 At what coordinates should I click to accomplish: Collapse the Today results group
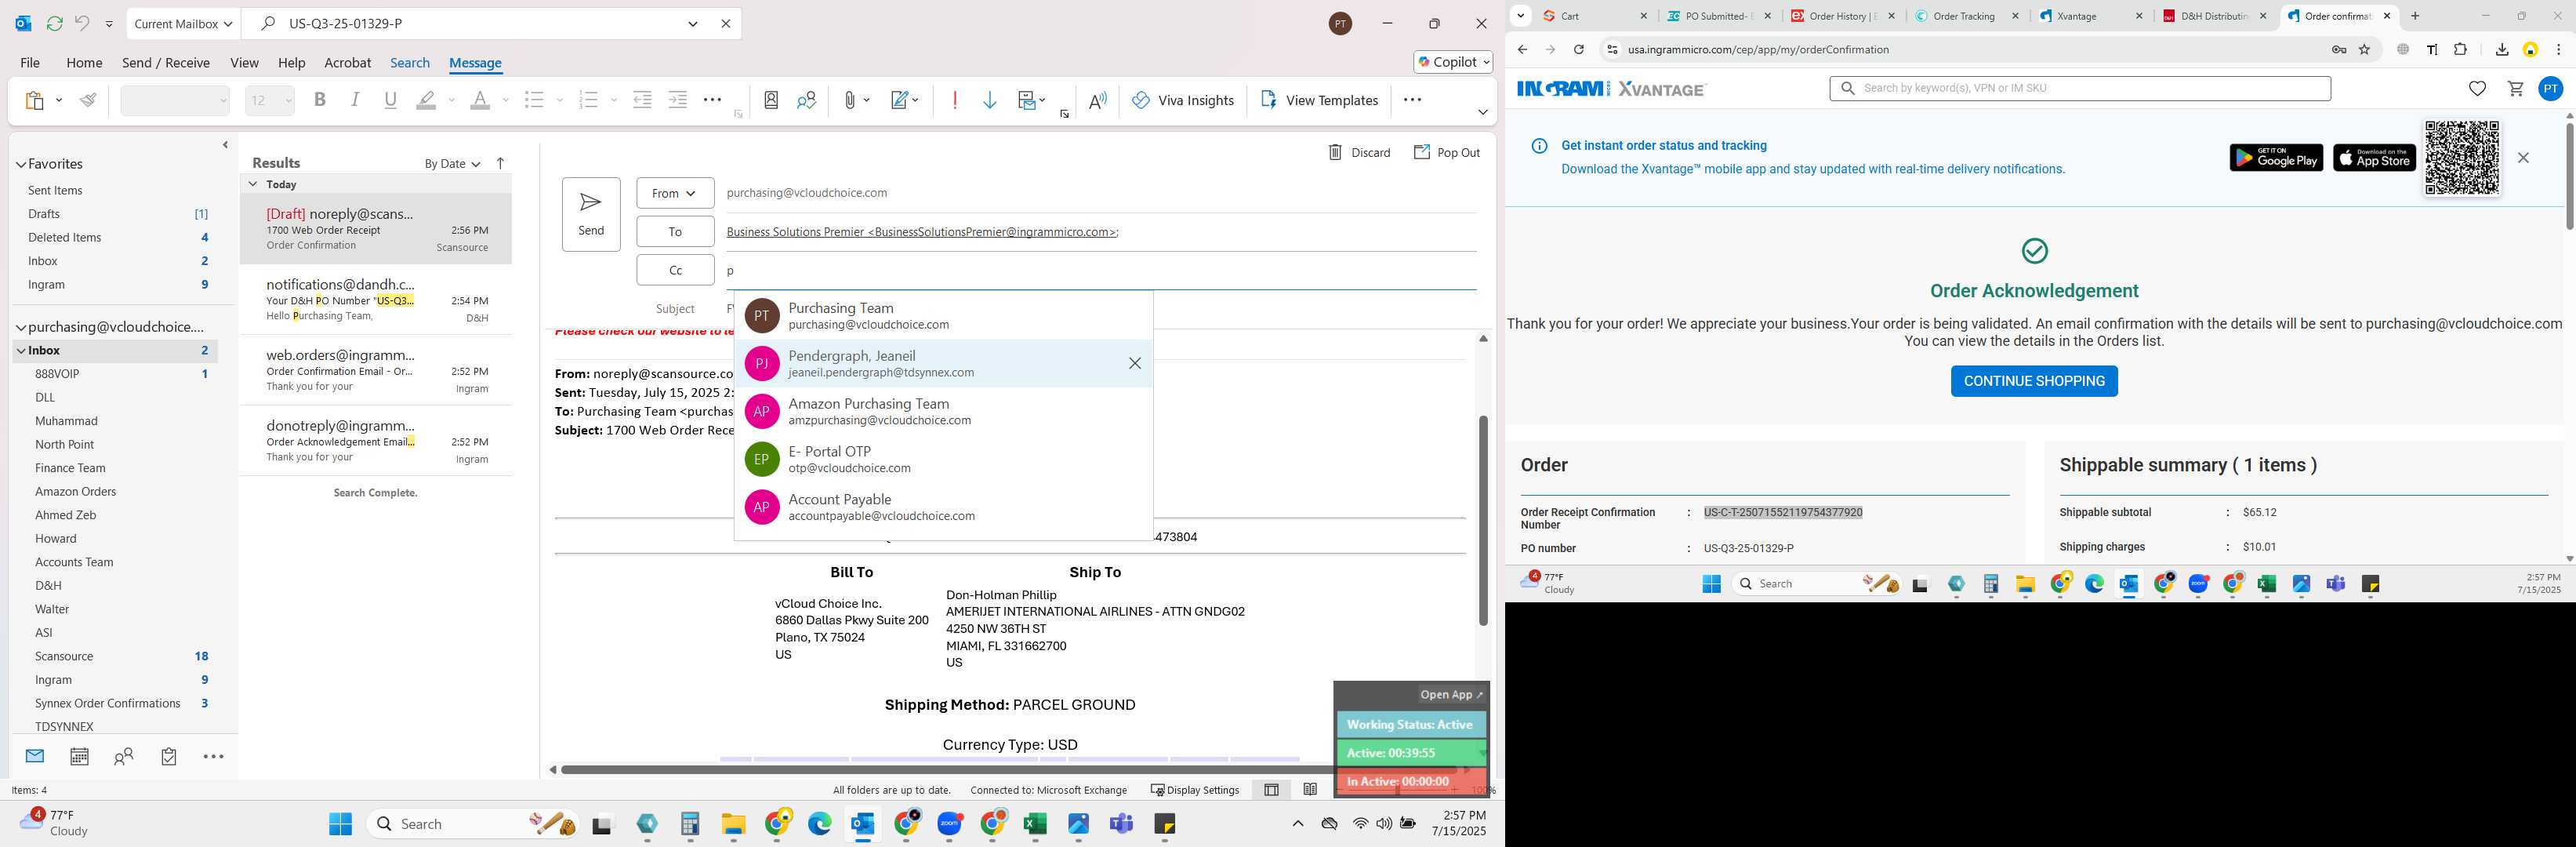pos(253,184)
